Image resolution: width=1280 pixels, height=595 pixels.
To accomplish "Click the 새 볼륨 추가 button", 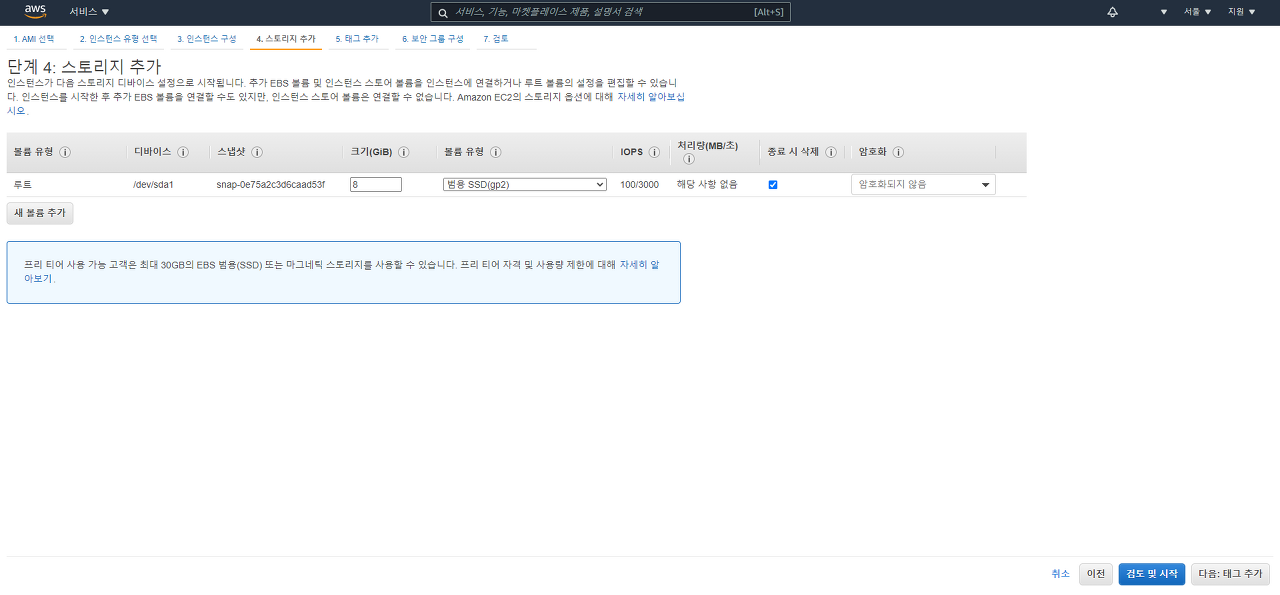I will point(40,213).
